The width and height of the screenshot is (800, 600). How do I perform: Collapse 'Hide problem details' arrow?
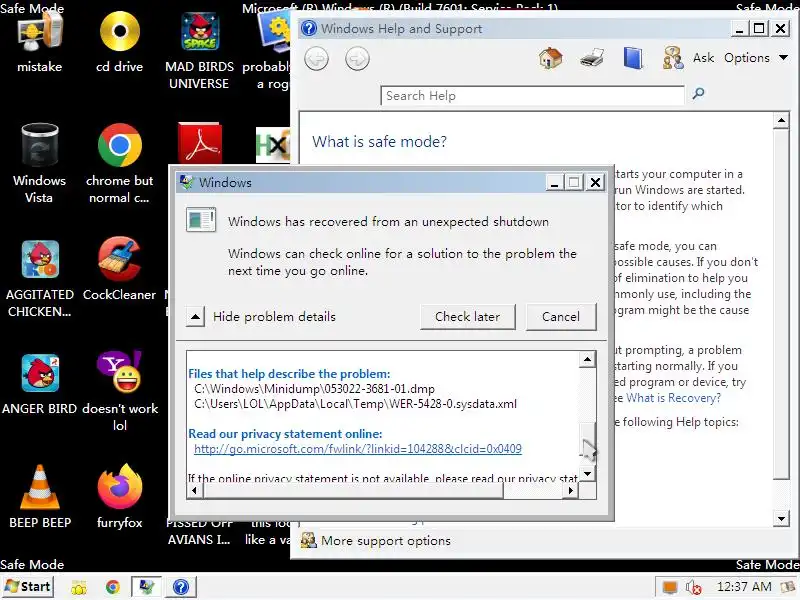(195, 317)
